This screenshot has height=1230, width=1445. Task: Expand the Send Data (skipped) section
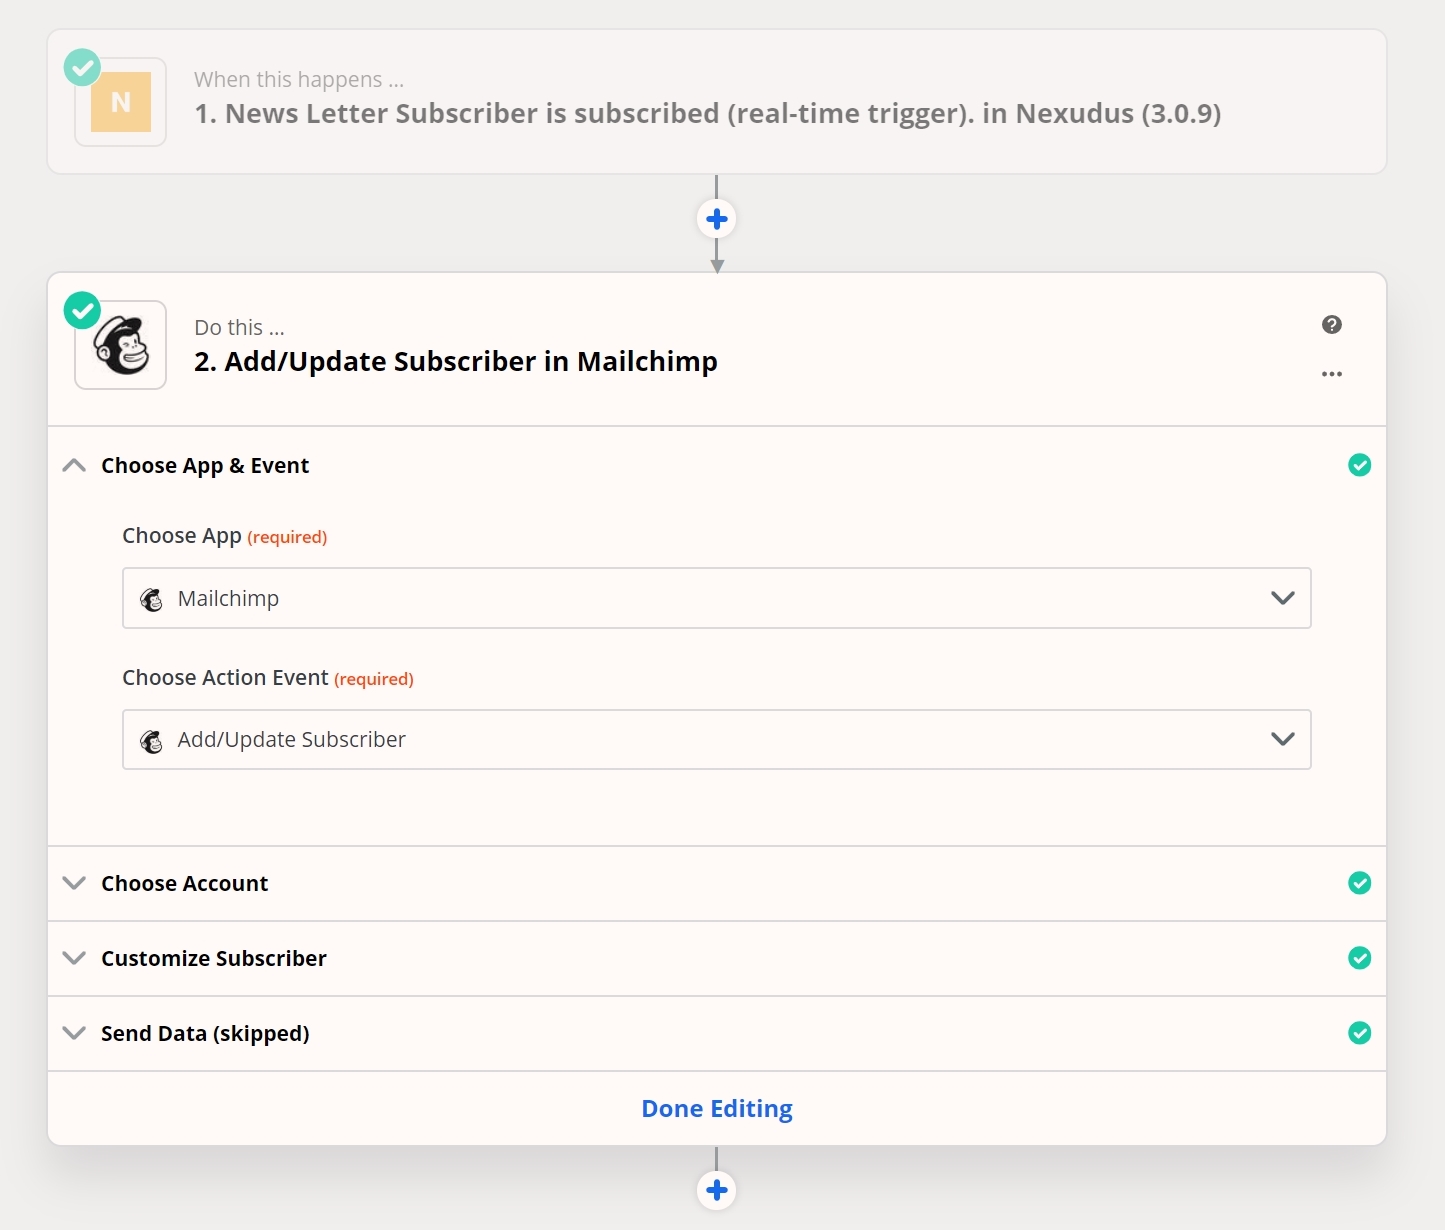pyautogui.click(x=74, y=1033)
